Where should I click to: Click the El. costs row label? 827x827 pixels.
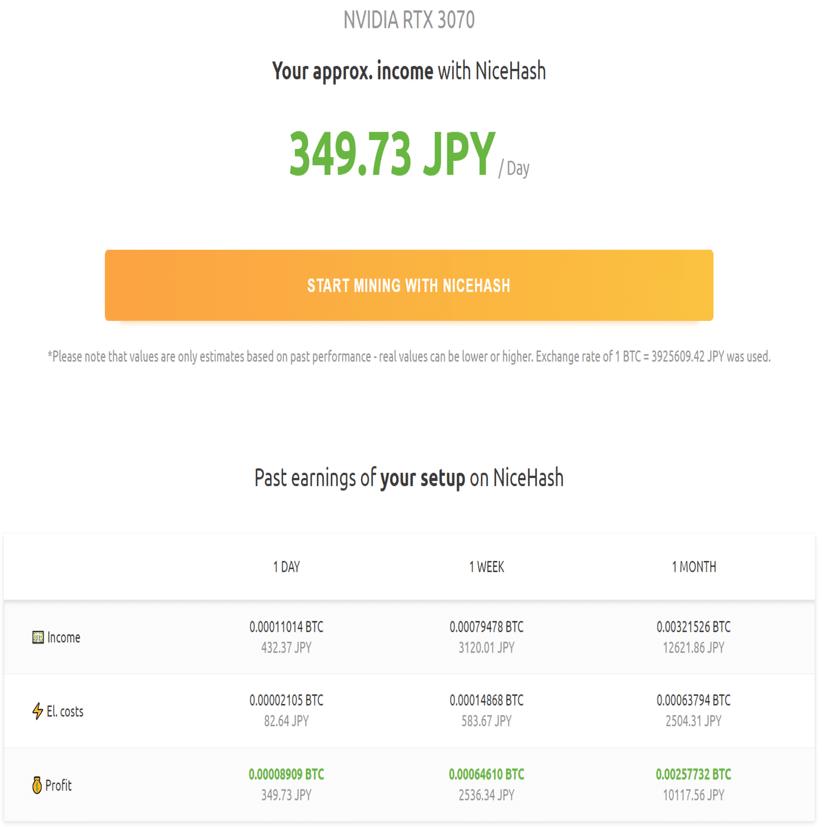(64, 711)
